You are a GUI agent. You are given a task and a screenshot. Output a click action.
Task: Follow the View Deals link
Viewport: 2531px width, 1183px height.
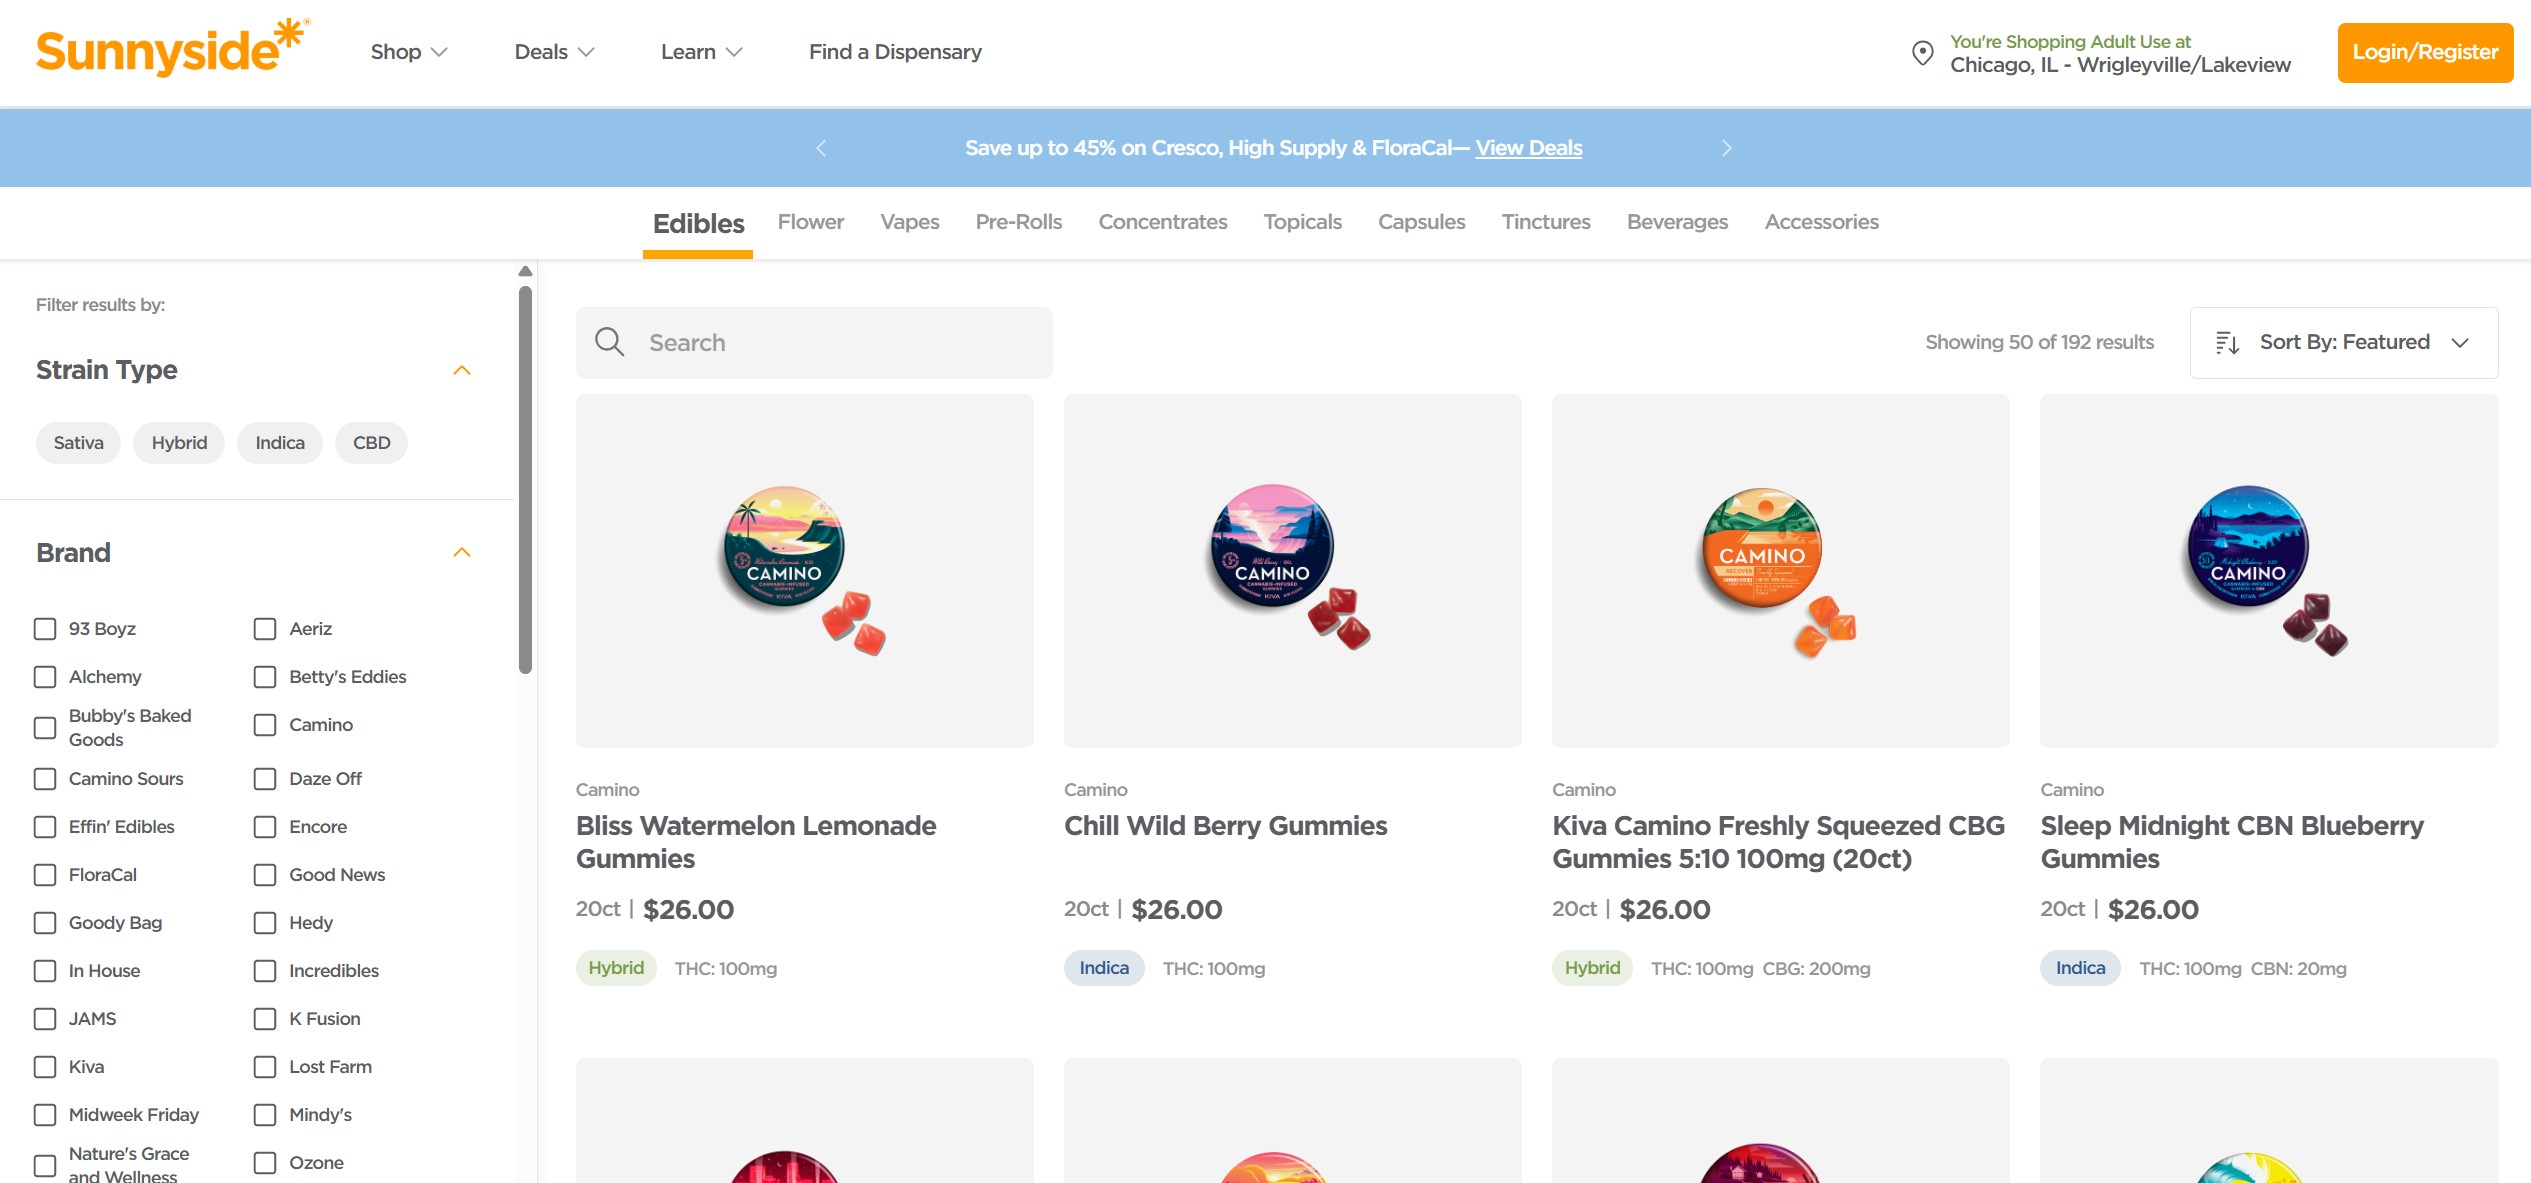click(x=1528, y=148)
